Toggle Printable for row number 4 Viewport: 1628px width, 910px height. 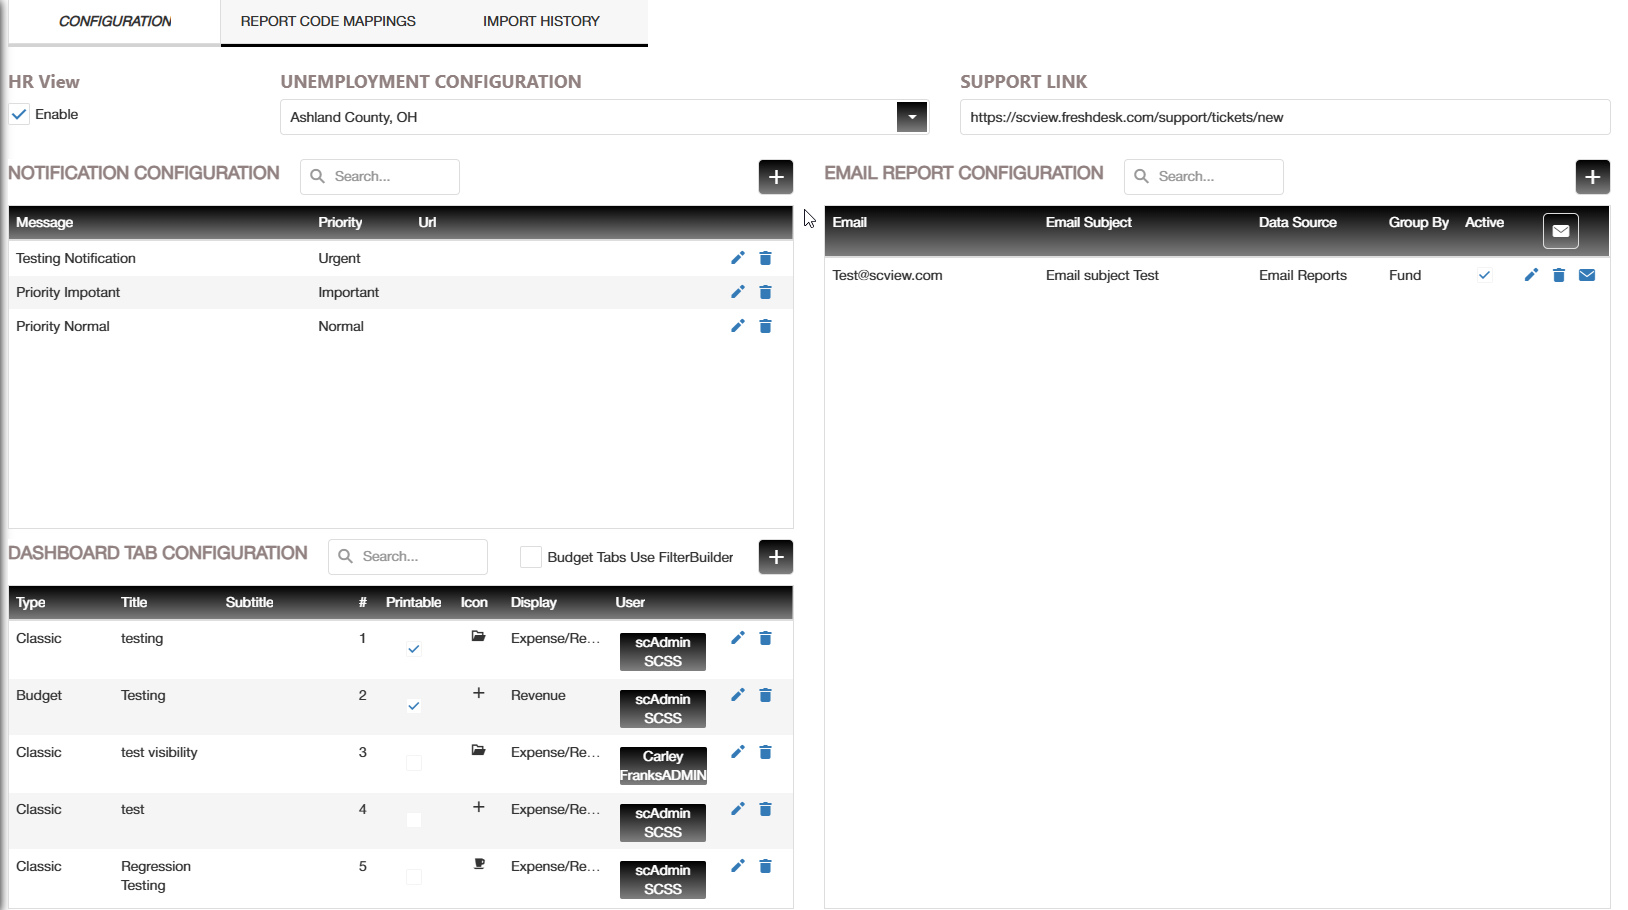point(414,820)
